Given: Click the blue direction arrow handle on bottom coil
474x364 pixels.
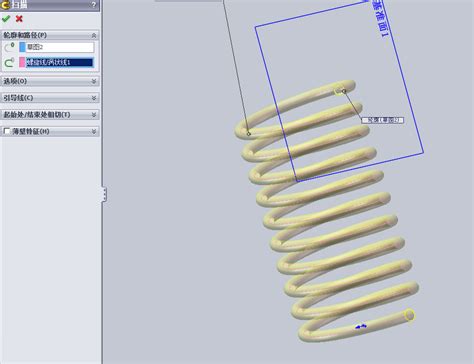Looking at the screenshot, I should [x=361, y=326].
